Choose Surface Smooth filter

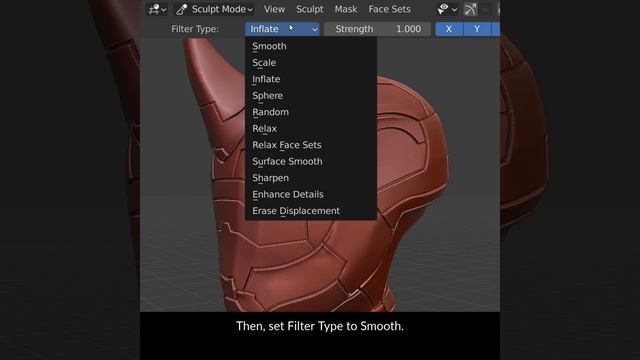pos(310,161)
